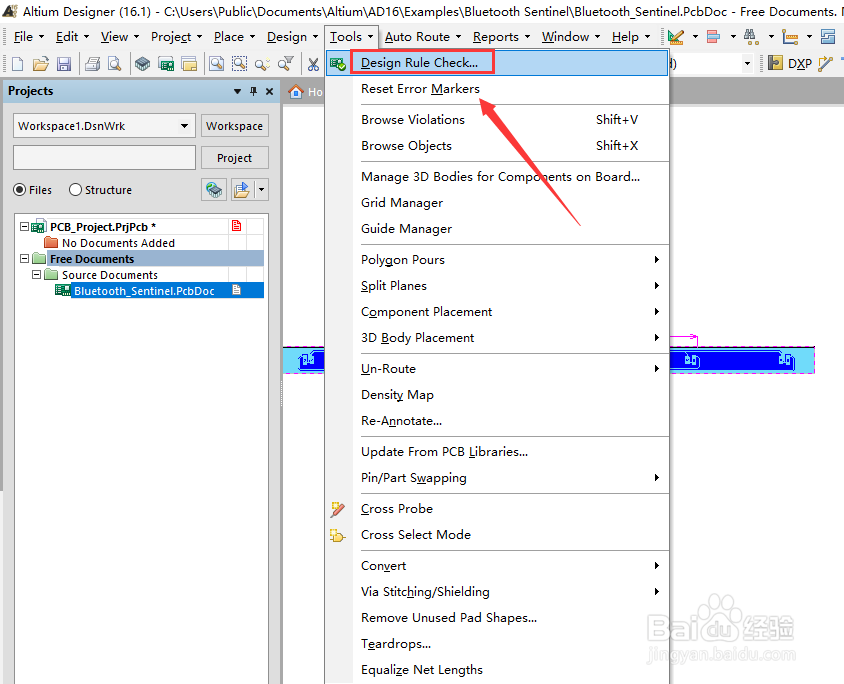Click Zoom selected objects icon

click(x=262, y=64)
